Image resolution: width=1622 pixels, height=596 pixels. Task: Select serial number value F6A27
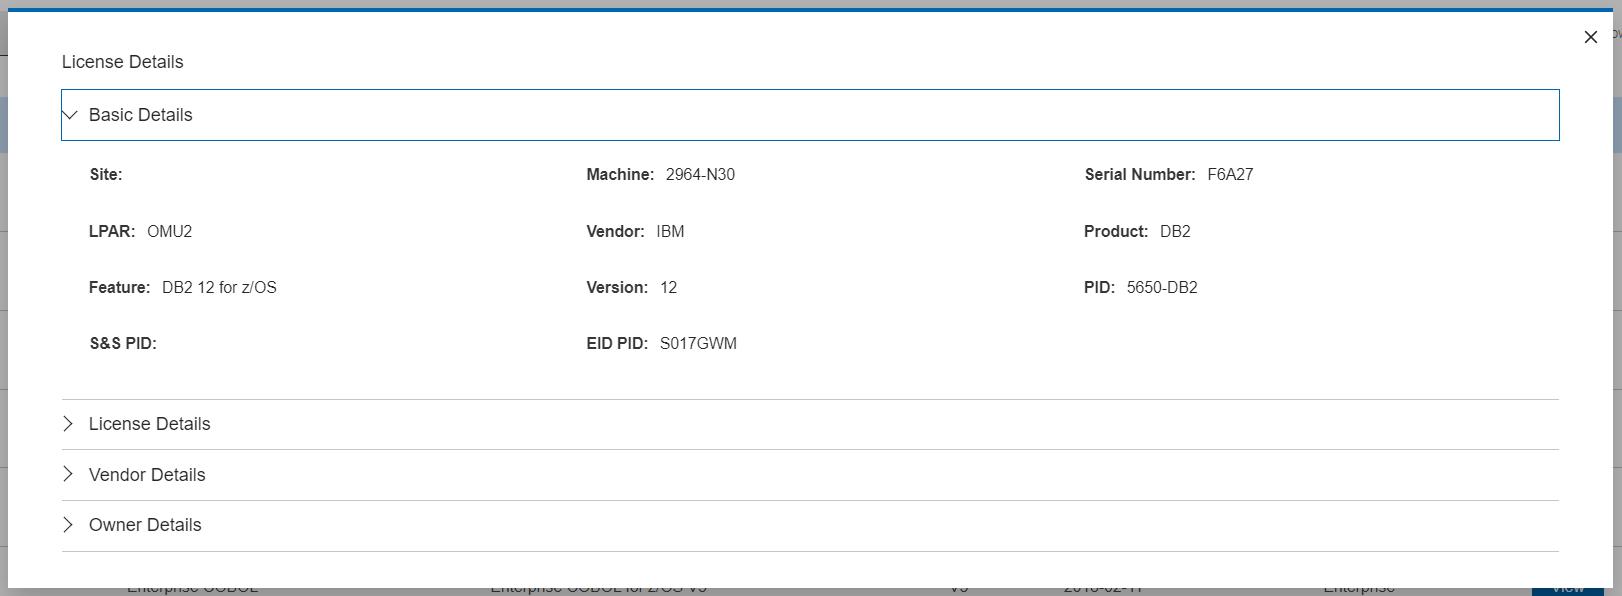pyautogui.click(x=1230, y=174)
